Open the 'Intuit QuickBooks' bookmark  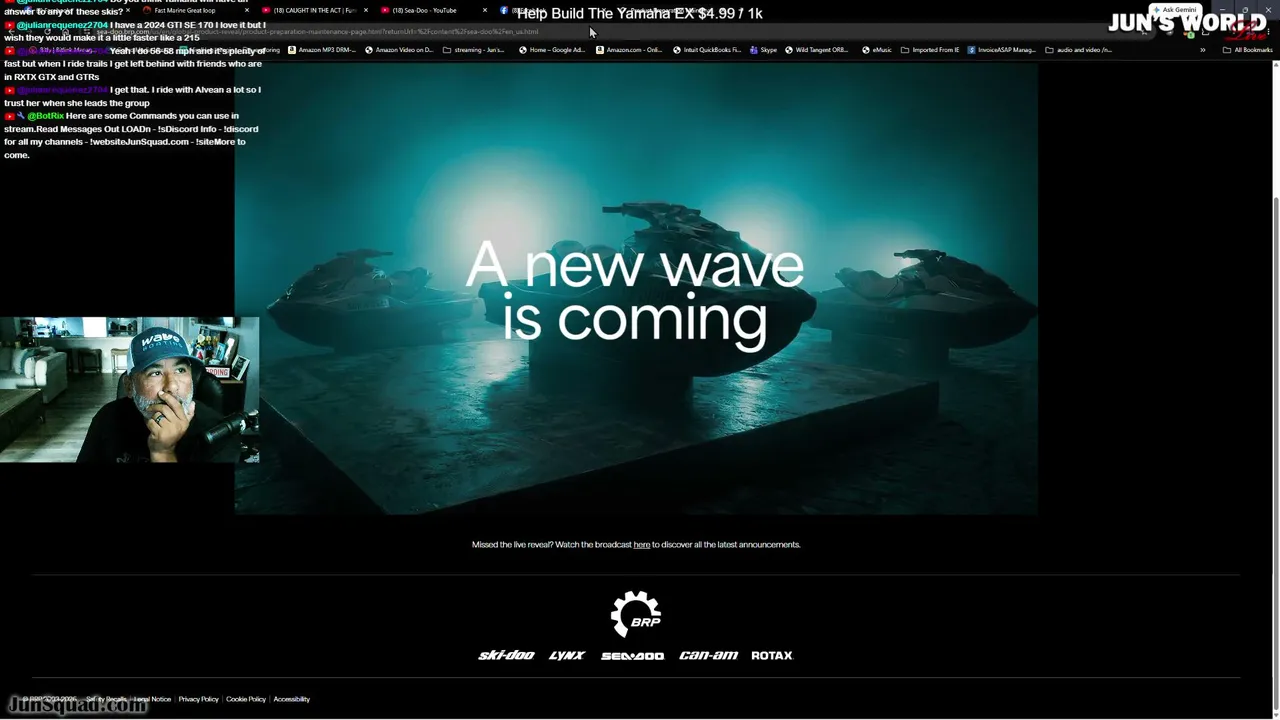[x=707, y=50]
